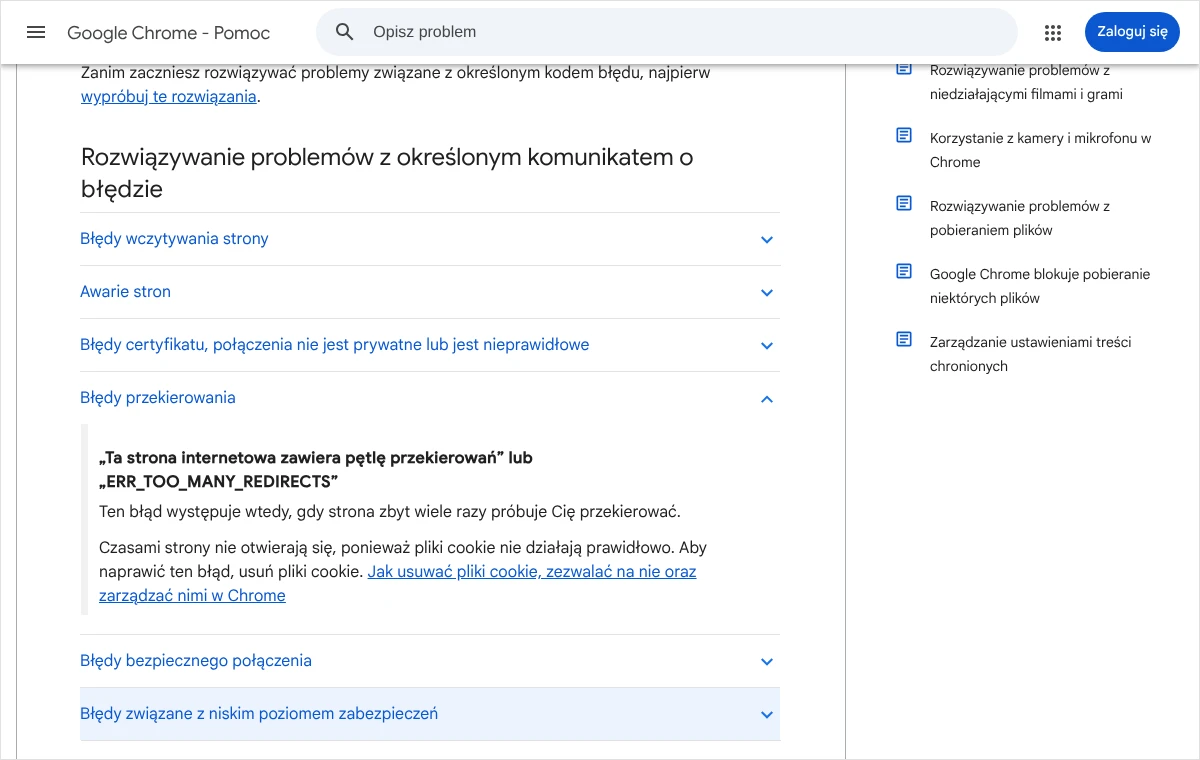Open 'Zarządzanie ustawieniami treści chronionych' article
The height and width of the screenshot is (760, 1200).
(x=1030, y=354)
